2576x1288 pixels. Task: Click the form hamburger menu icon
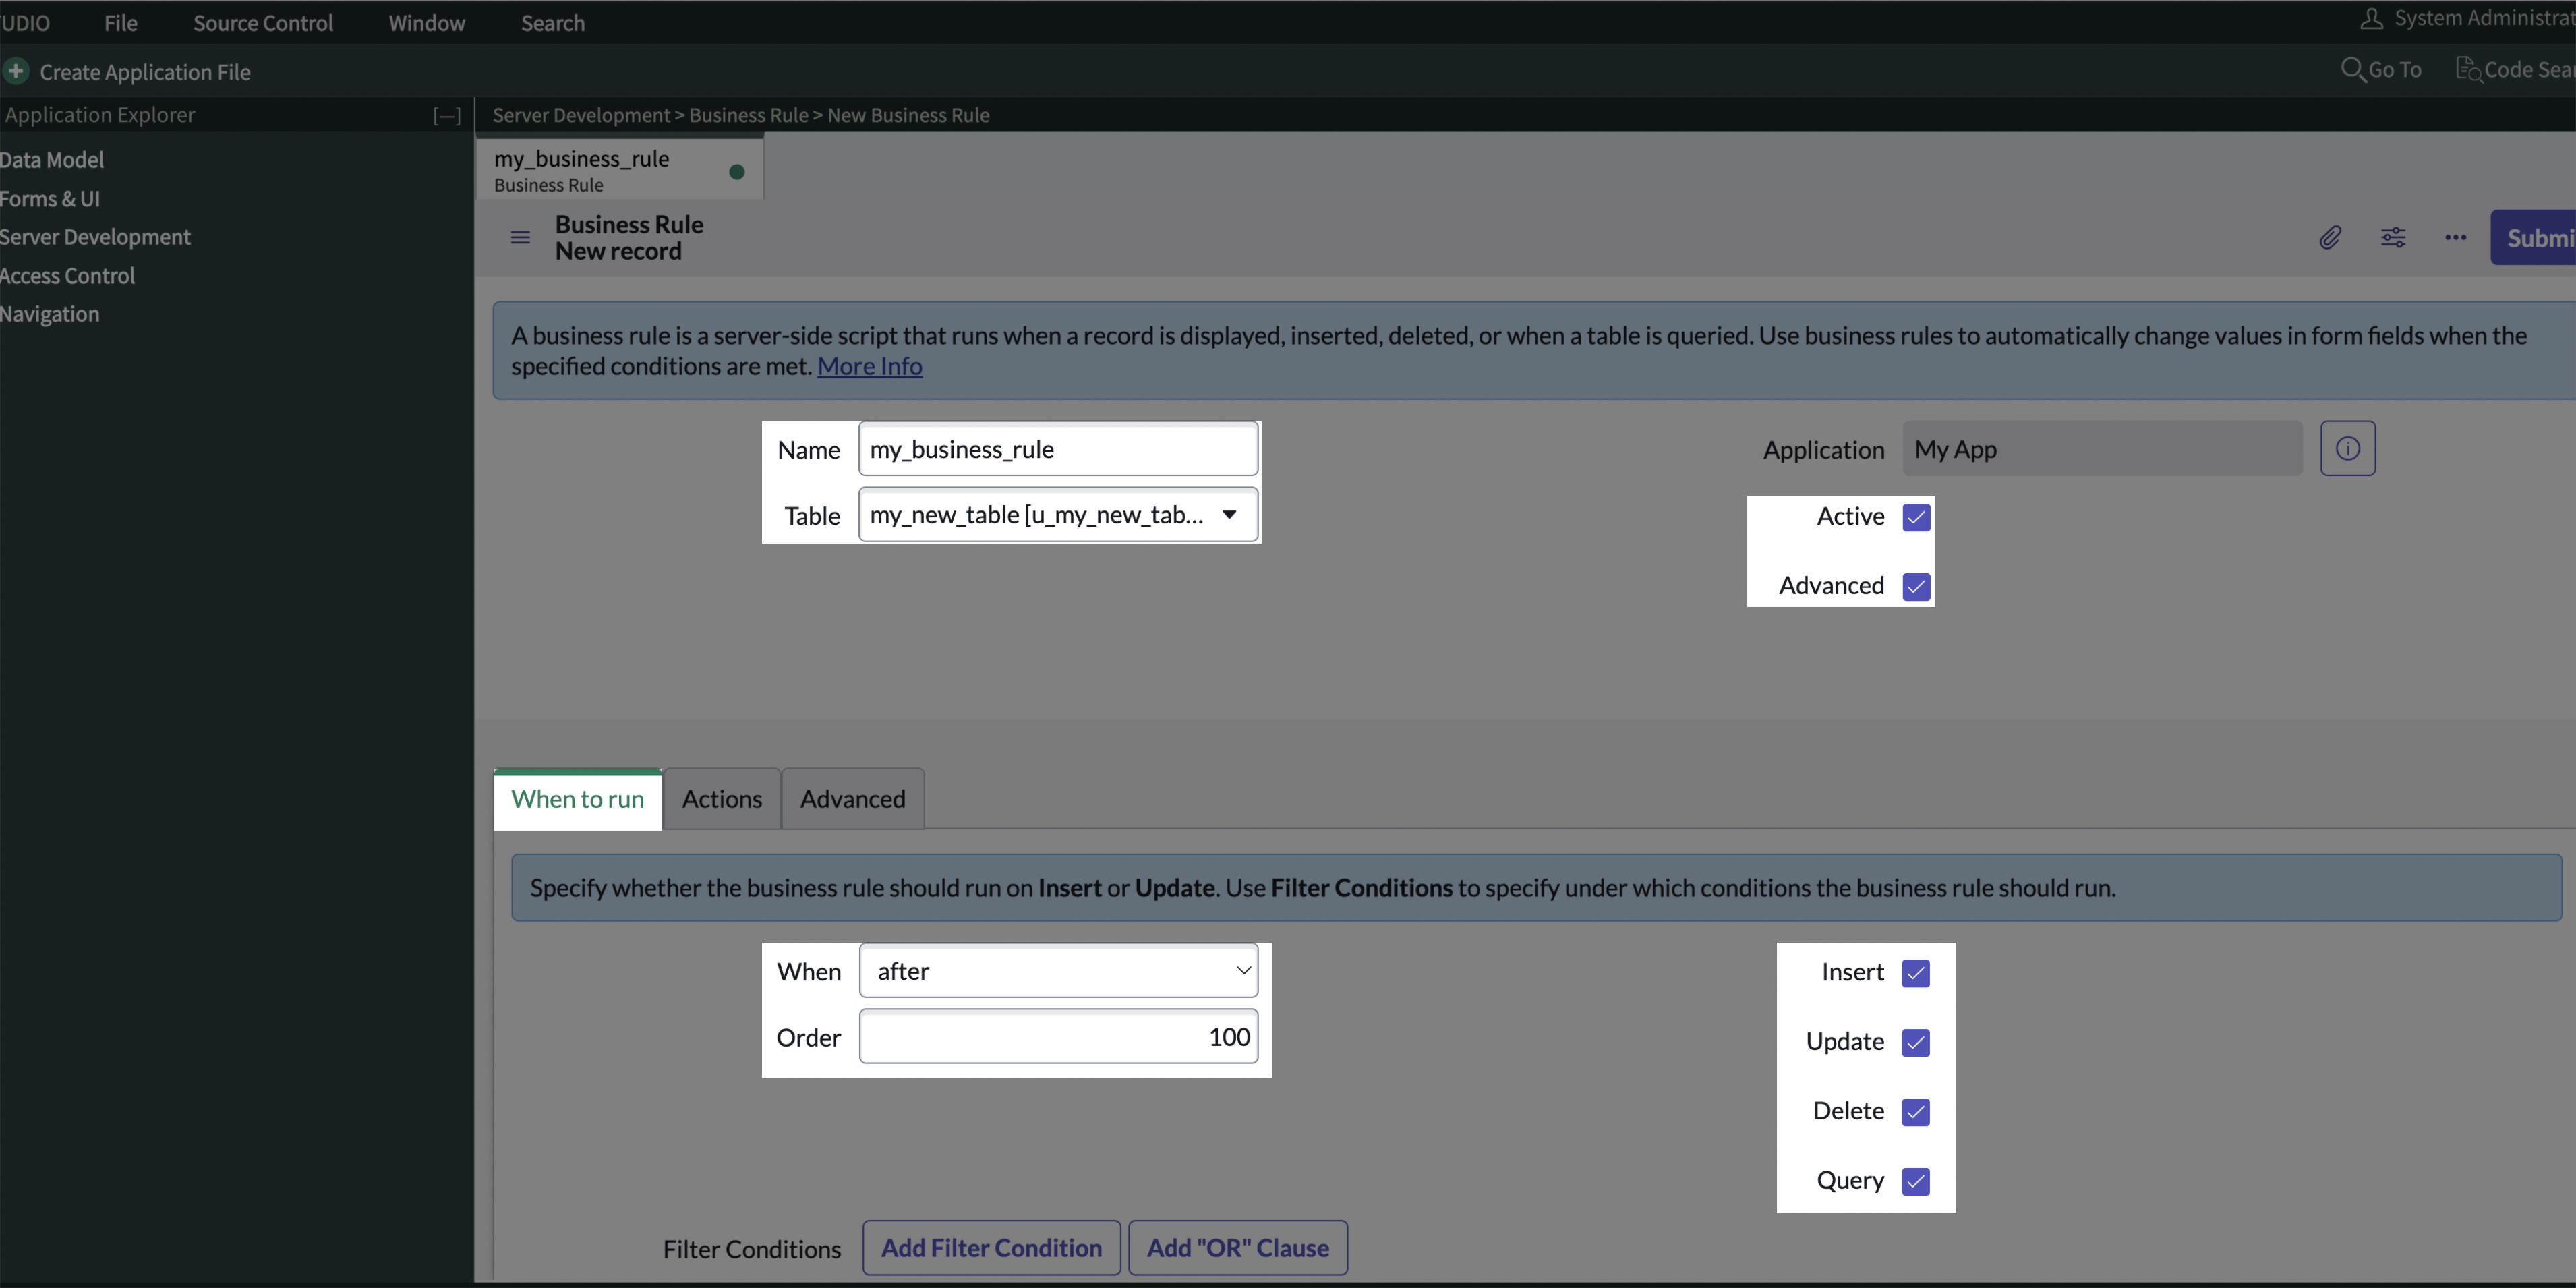click(520, 237)
